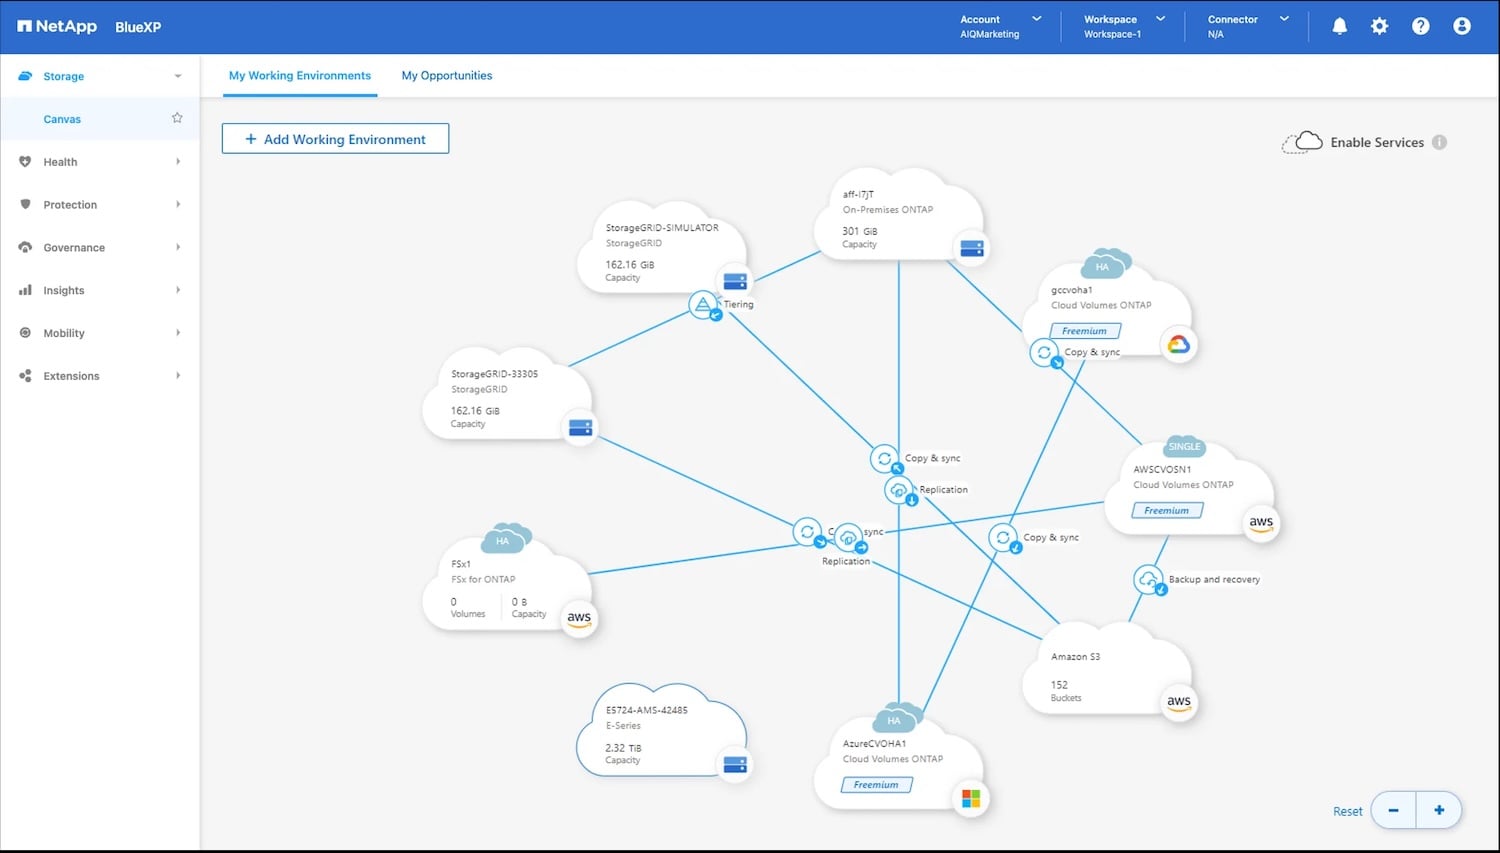The width and height of the screenshot is (1500, 853).
Task: Click the Google Cloud logo on gccvoha1
Action: (x=1179, y=345)
